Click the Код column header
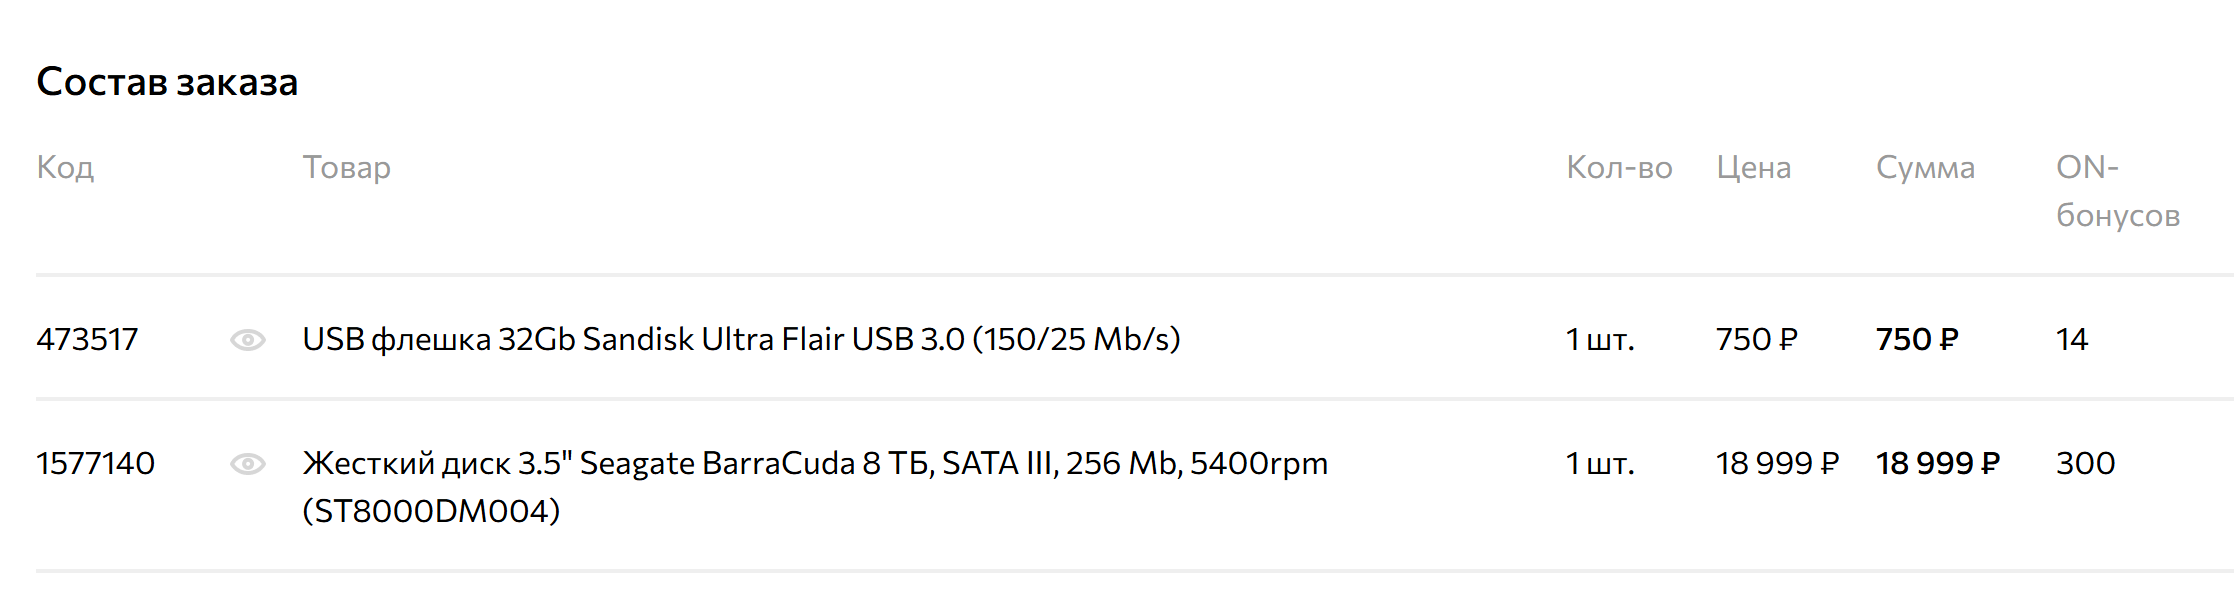This screenshot has height=612, width=2234. point(65,168)
